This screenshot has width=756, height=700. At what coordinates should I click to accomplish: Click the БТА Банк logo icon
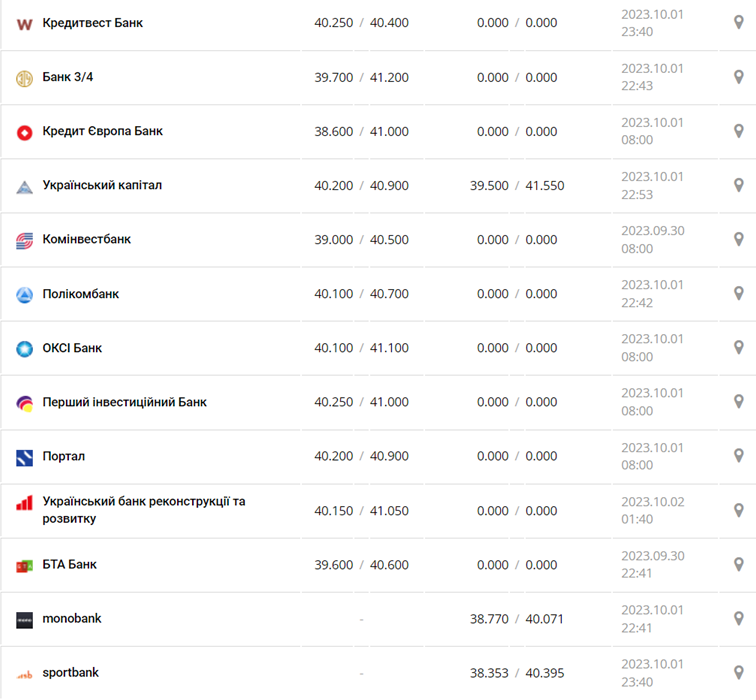click(25, 565)
